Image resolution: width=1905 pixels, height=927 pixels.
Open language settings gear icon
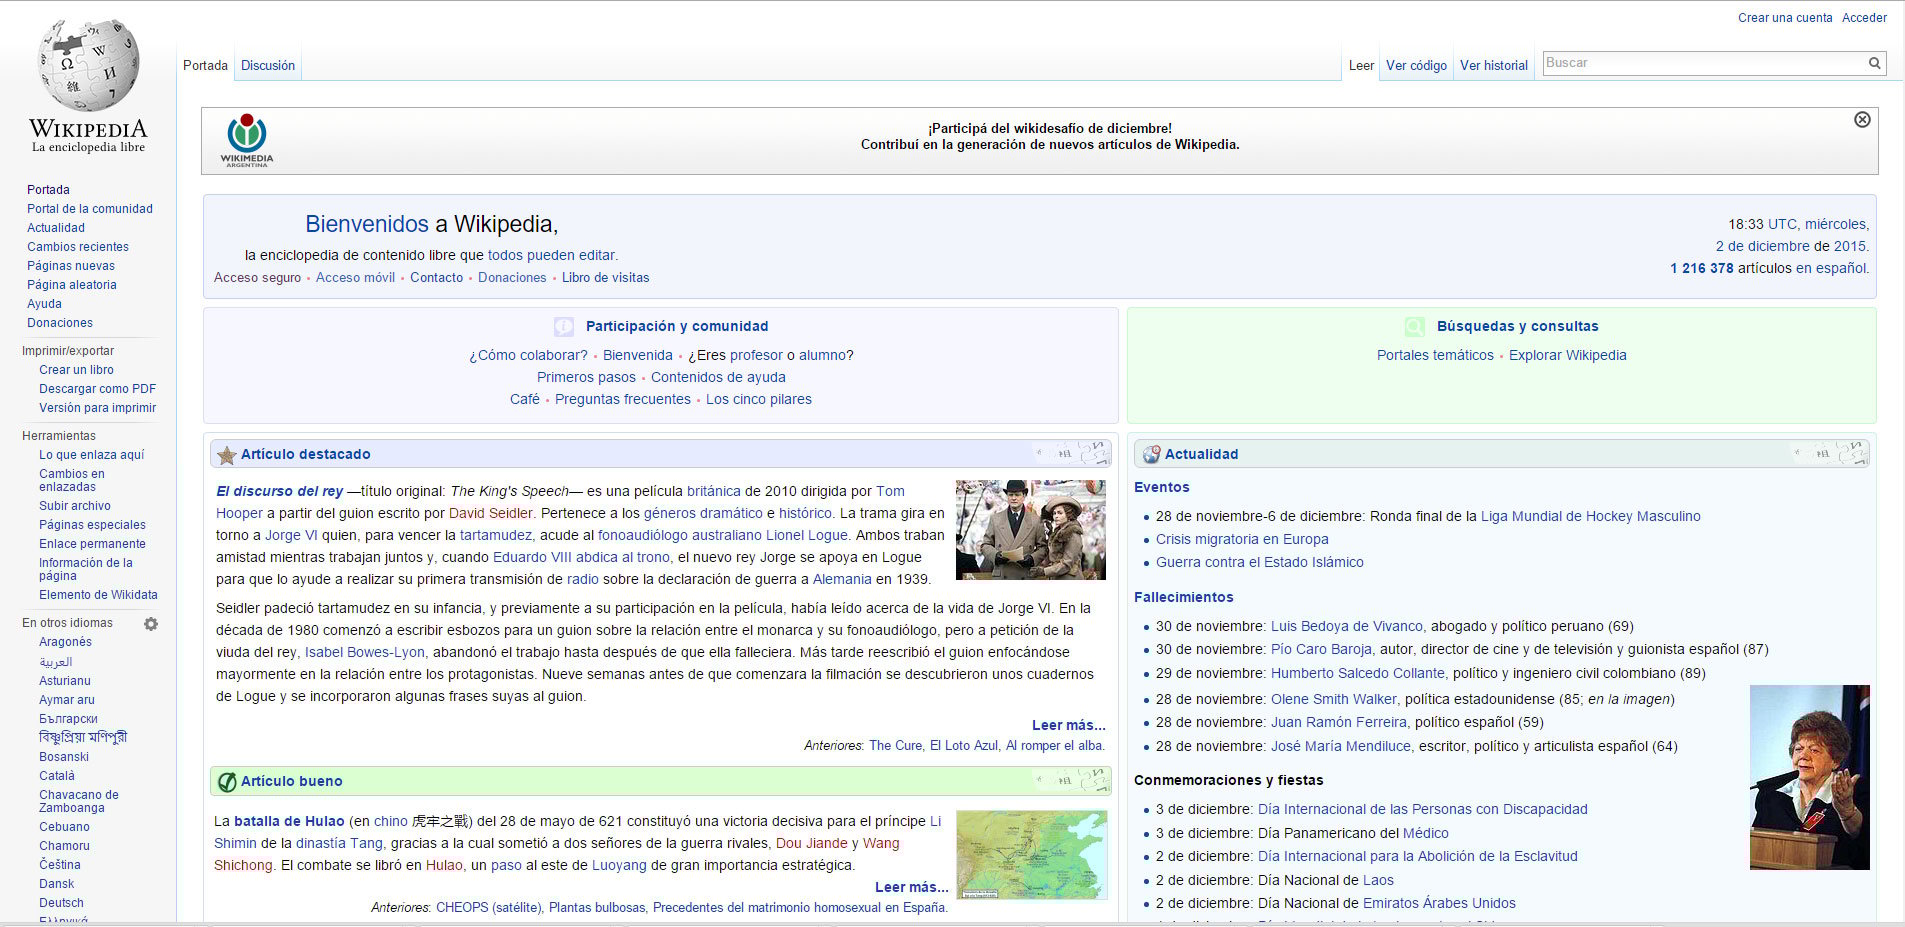pyautogui.click(x=151, y=624)
